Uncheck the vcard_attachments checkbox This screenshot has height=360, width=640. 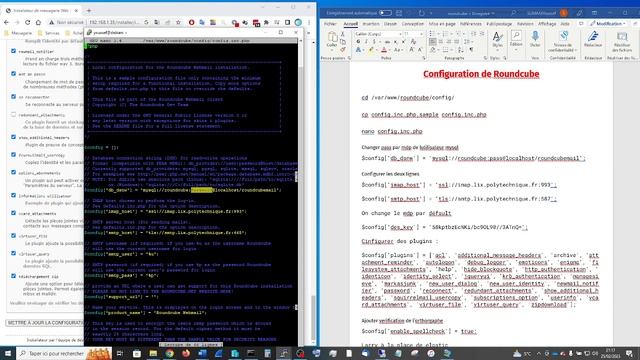pos(13,213)
